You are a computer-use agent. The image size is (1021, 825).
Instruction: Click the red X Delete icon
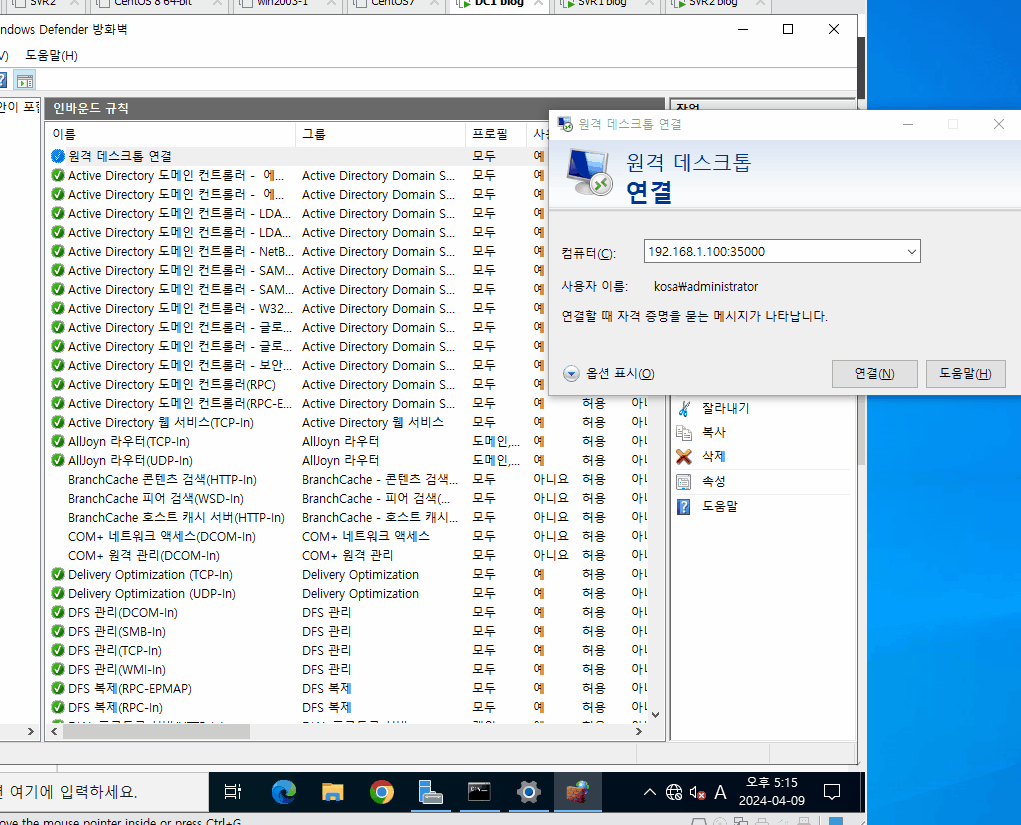684,456
